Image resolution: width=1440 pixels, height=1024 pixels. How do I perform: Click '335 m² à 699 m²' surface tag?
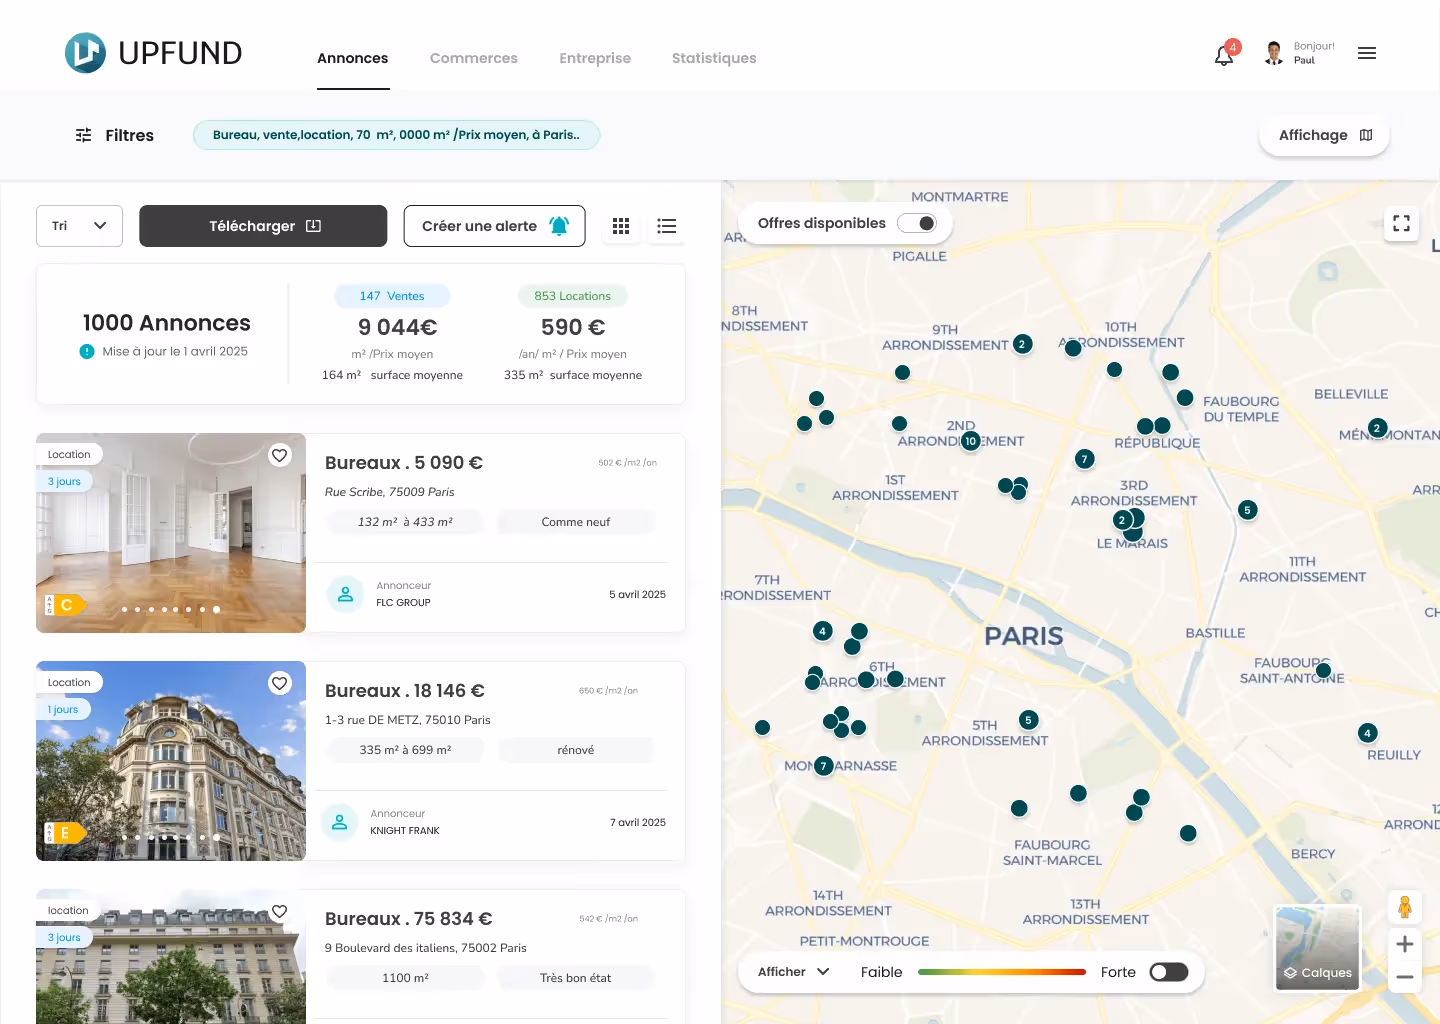[x=405, y=750]
